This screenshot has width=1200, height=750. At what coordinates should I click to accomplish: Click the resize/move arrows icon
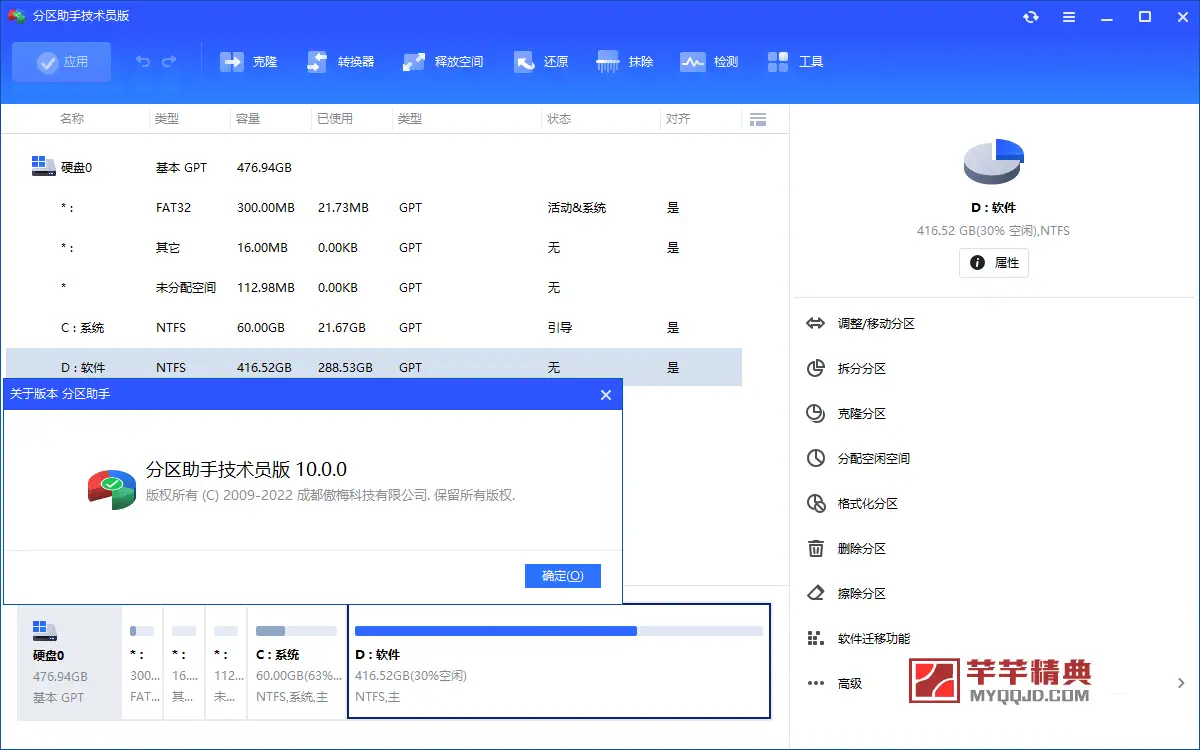[x=816, y=324]
